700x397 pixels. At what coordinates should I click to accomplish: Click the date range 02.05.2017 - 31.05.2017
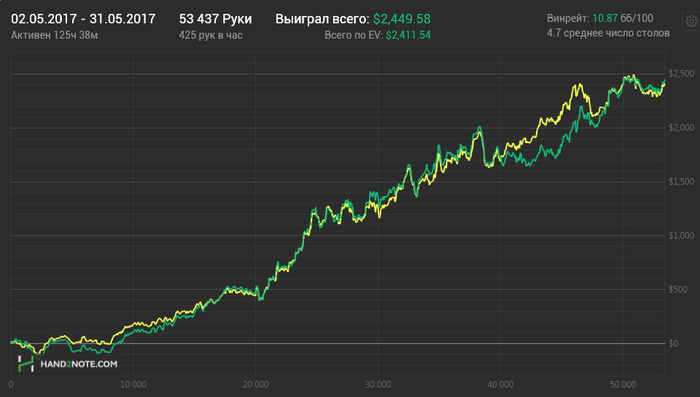tap(83, 19)
